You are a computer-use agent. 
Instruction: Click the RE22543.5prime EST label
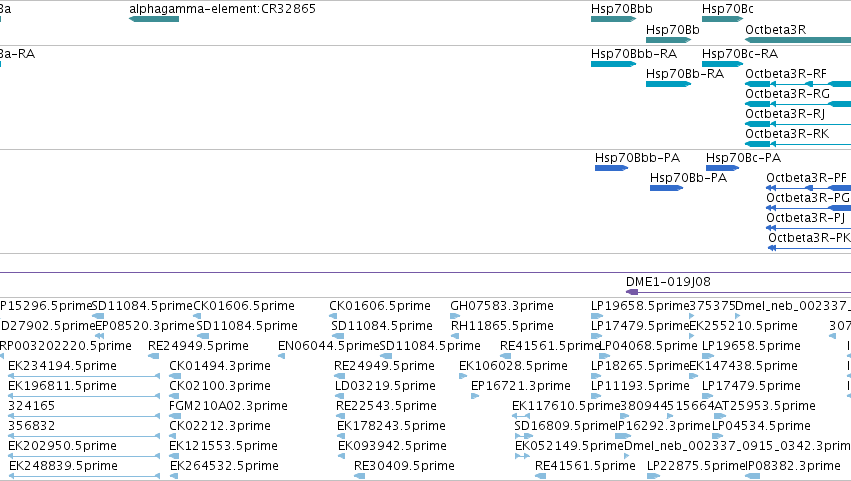tap(386, 406)
